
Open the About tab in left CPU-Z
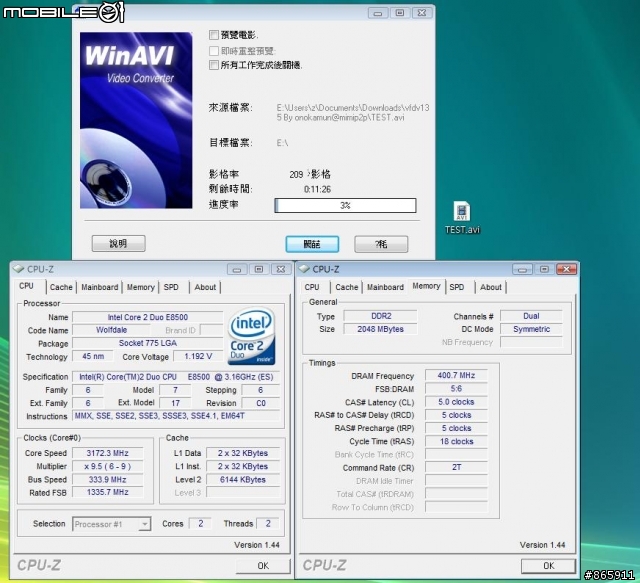pyautogui.click(x=205, y=287)
